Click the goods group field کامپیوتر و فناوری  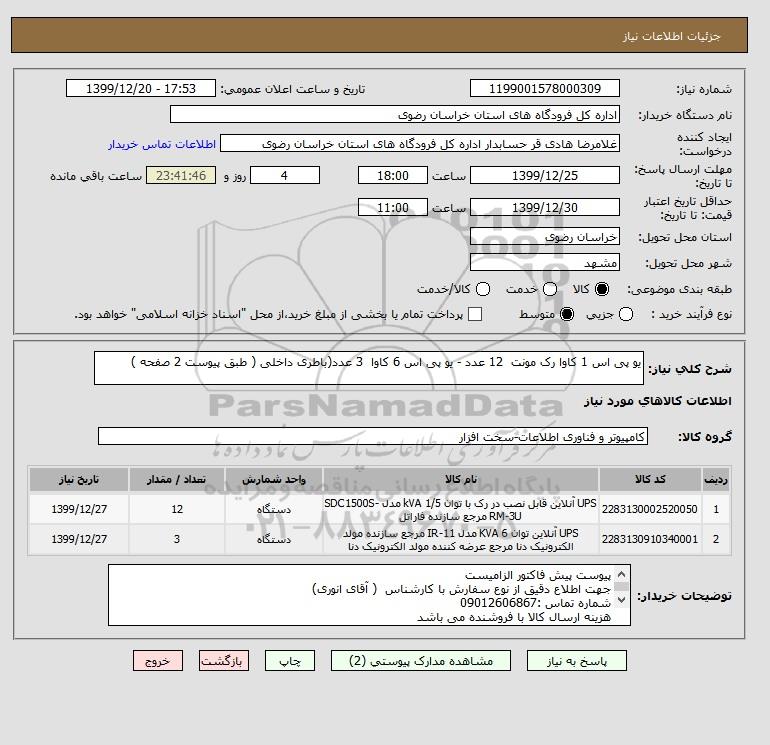tap(373, 436)
